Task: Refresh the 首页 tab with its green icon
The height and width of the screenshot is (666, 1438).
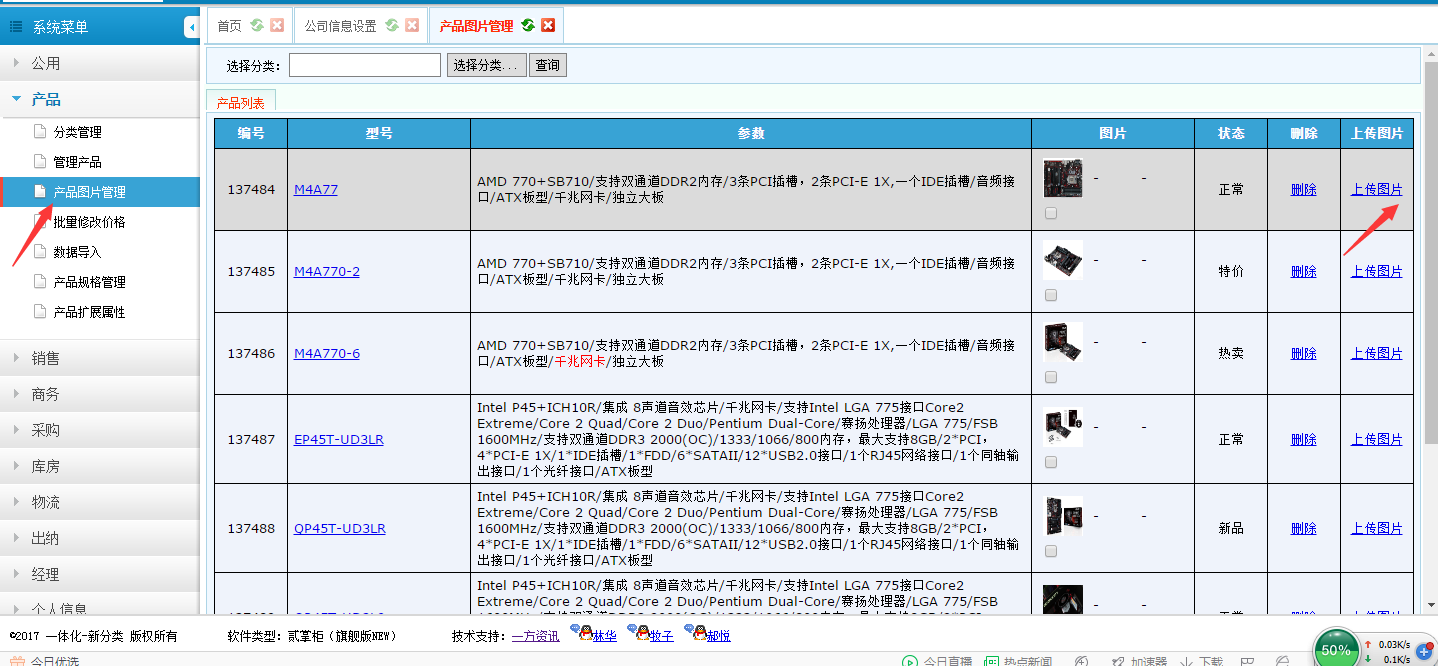Action: (x=257, y=26)
